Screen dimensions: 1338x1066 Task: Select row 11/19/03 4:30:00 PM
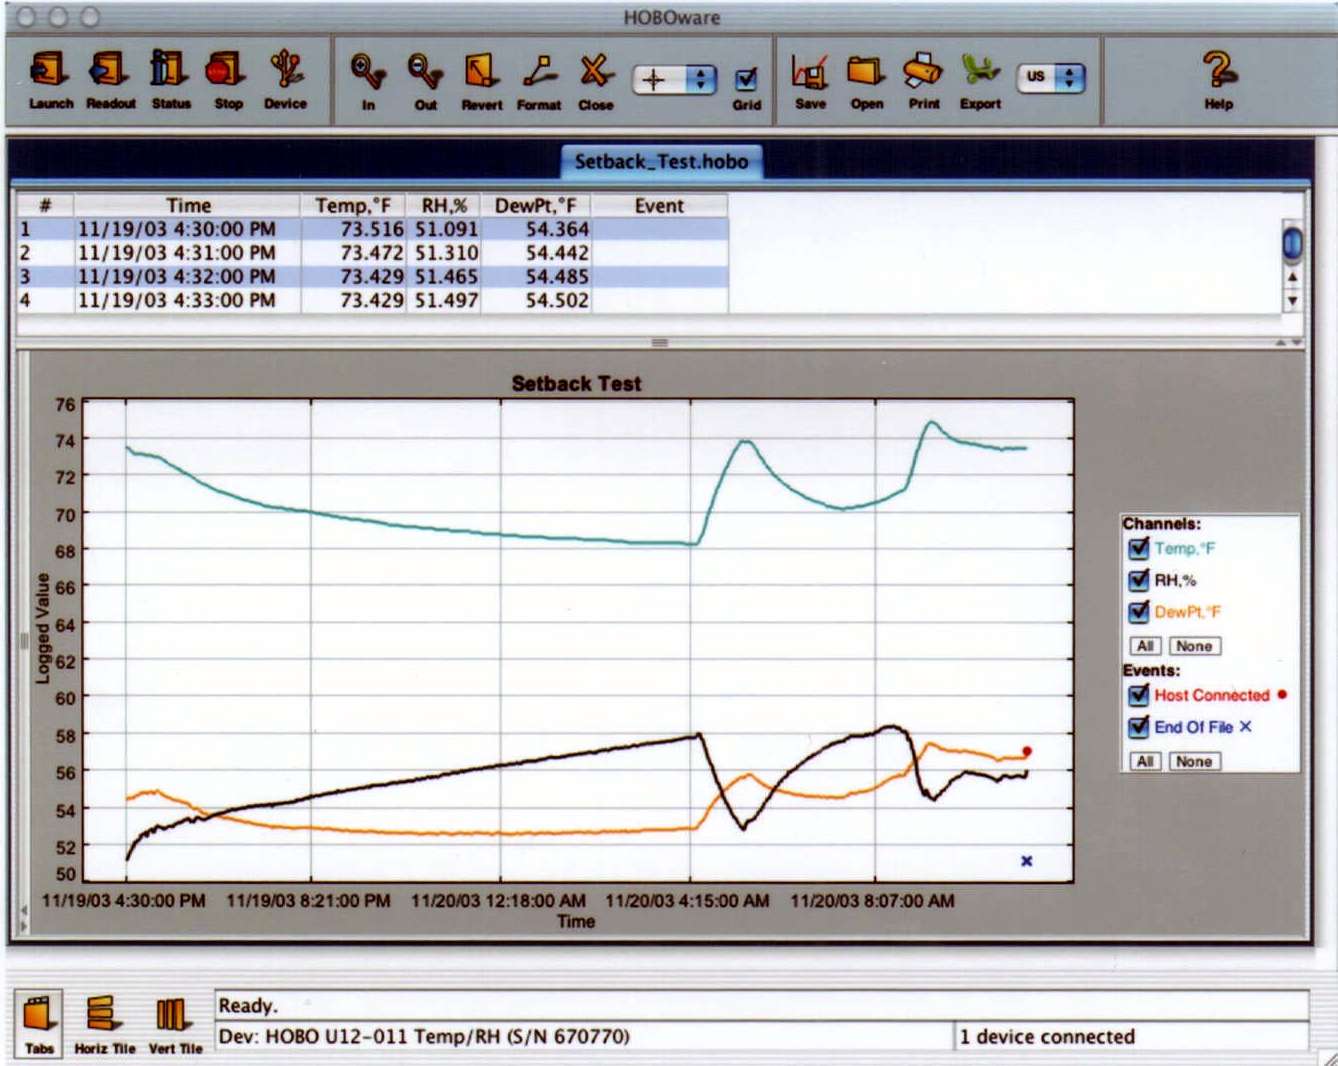pyautogui.click(x=372, y=229)
